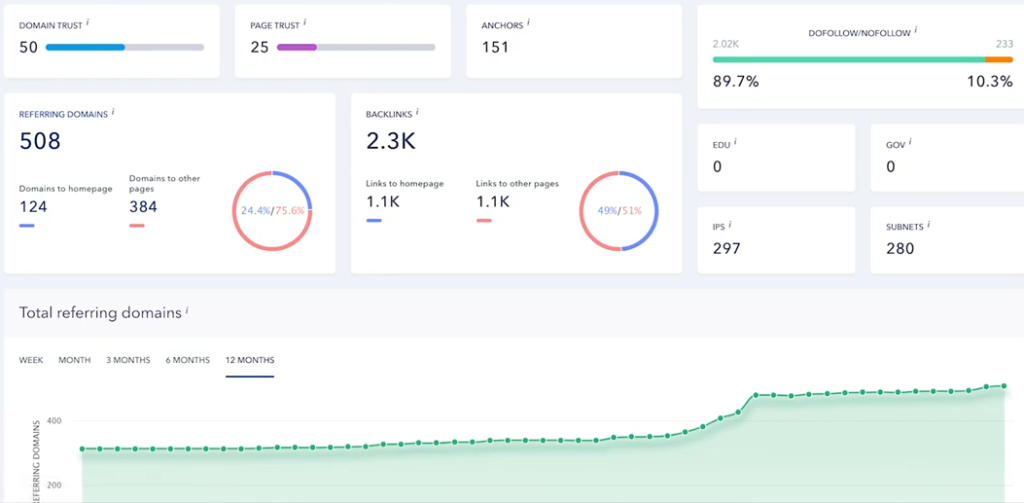Click the 280 subnets value
The image size is (1024, 503).
(900, 249)
